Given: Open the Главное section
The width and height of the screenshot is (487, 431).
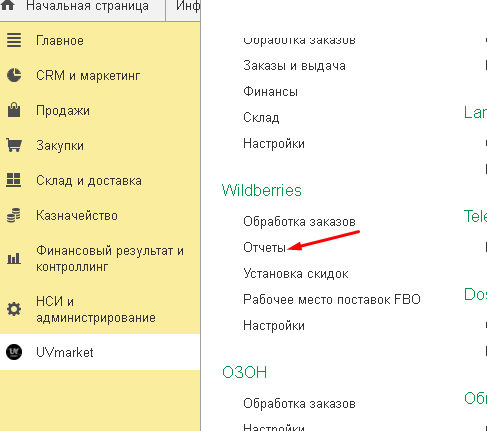Looking at the screenshot, I should pos(60,40).
